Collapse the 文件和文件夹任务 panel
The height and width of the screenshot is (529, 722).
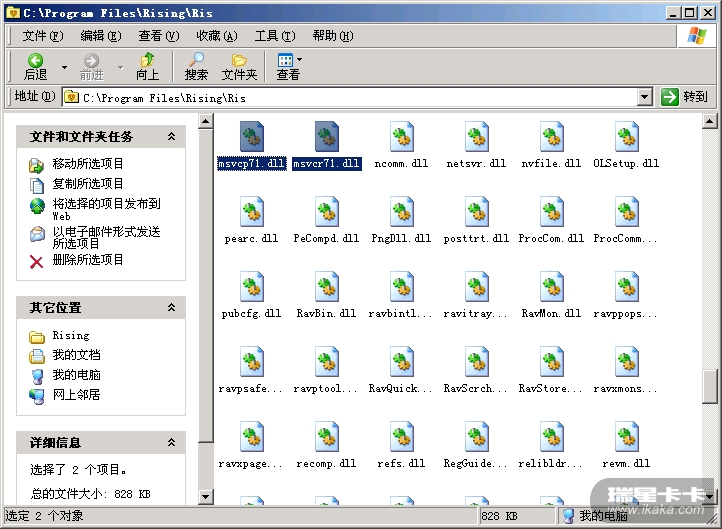point(171,136)
